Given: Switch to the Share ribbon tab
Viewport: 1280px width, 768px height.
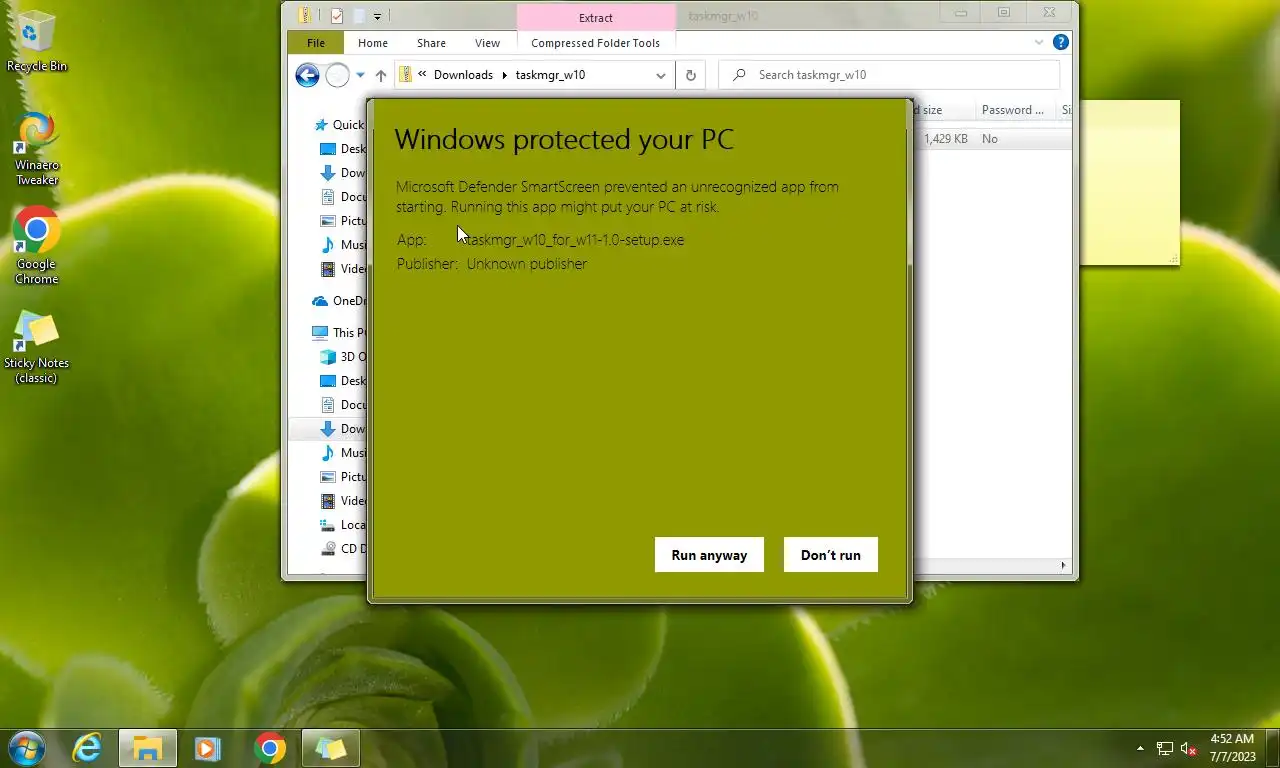Looking at the screenshot, I should coord(432,43).
